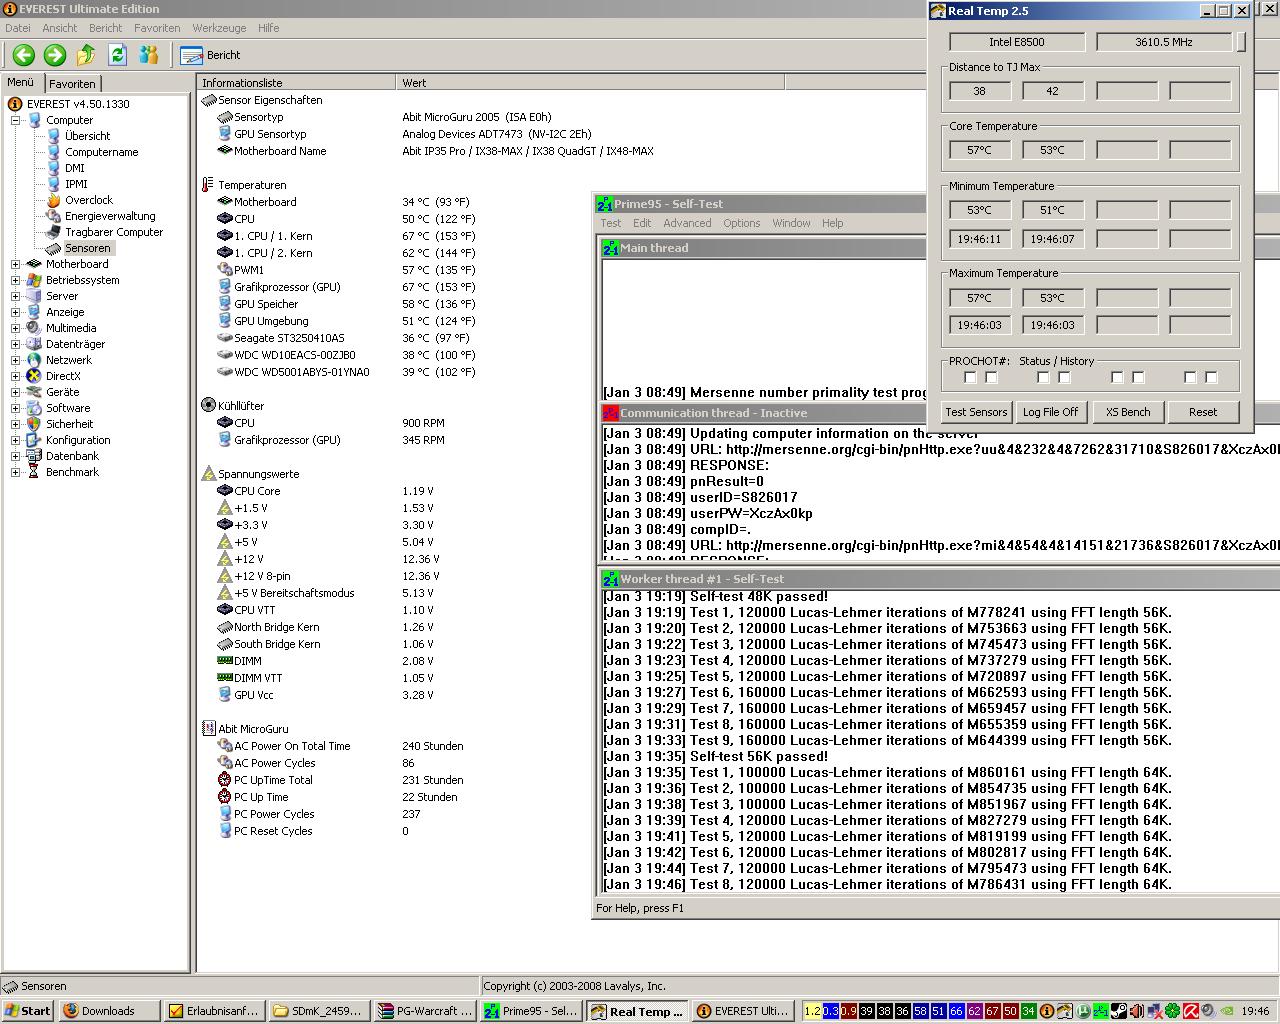Tick the rightmost PROCHOT# History checkbox in Real Temp
Image resolution: width=1280 pixels, height=1024 pixels.
coord(1211,377)
